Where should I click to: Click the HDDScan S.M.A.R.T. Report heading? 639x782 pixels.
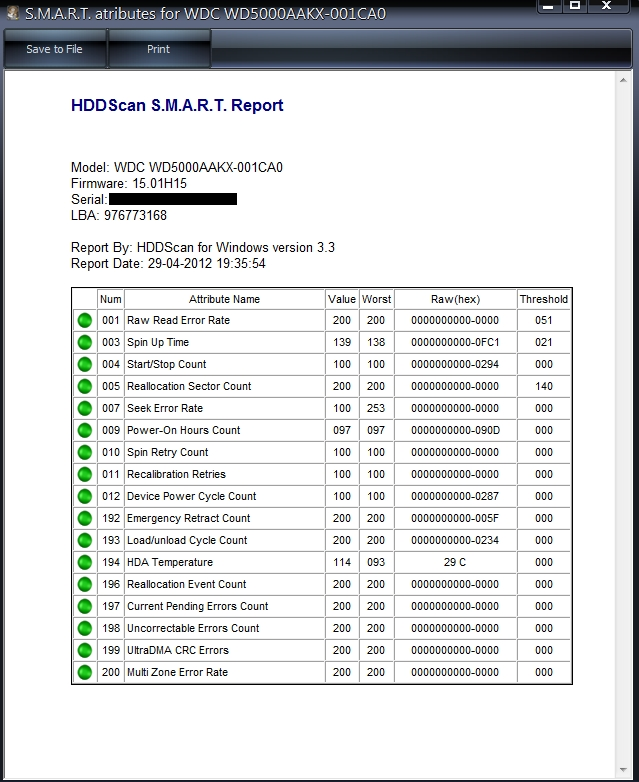pyautogui.click(x=177, y=105)
